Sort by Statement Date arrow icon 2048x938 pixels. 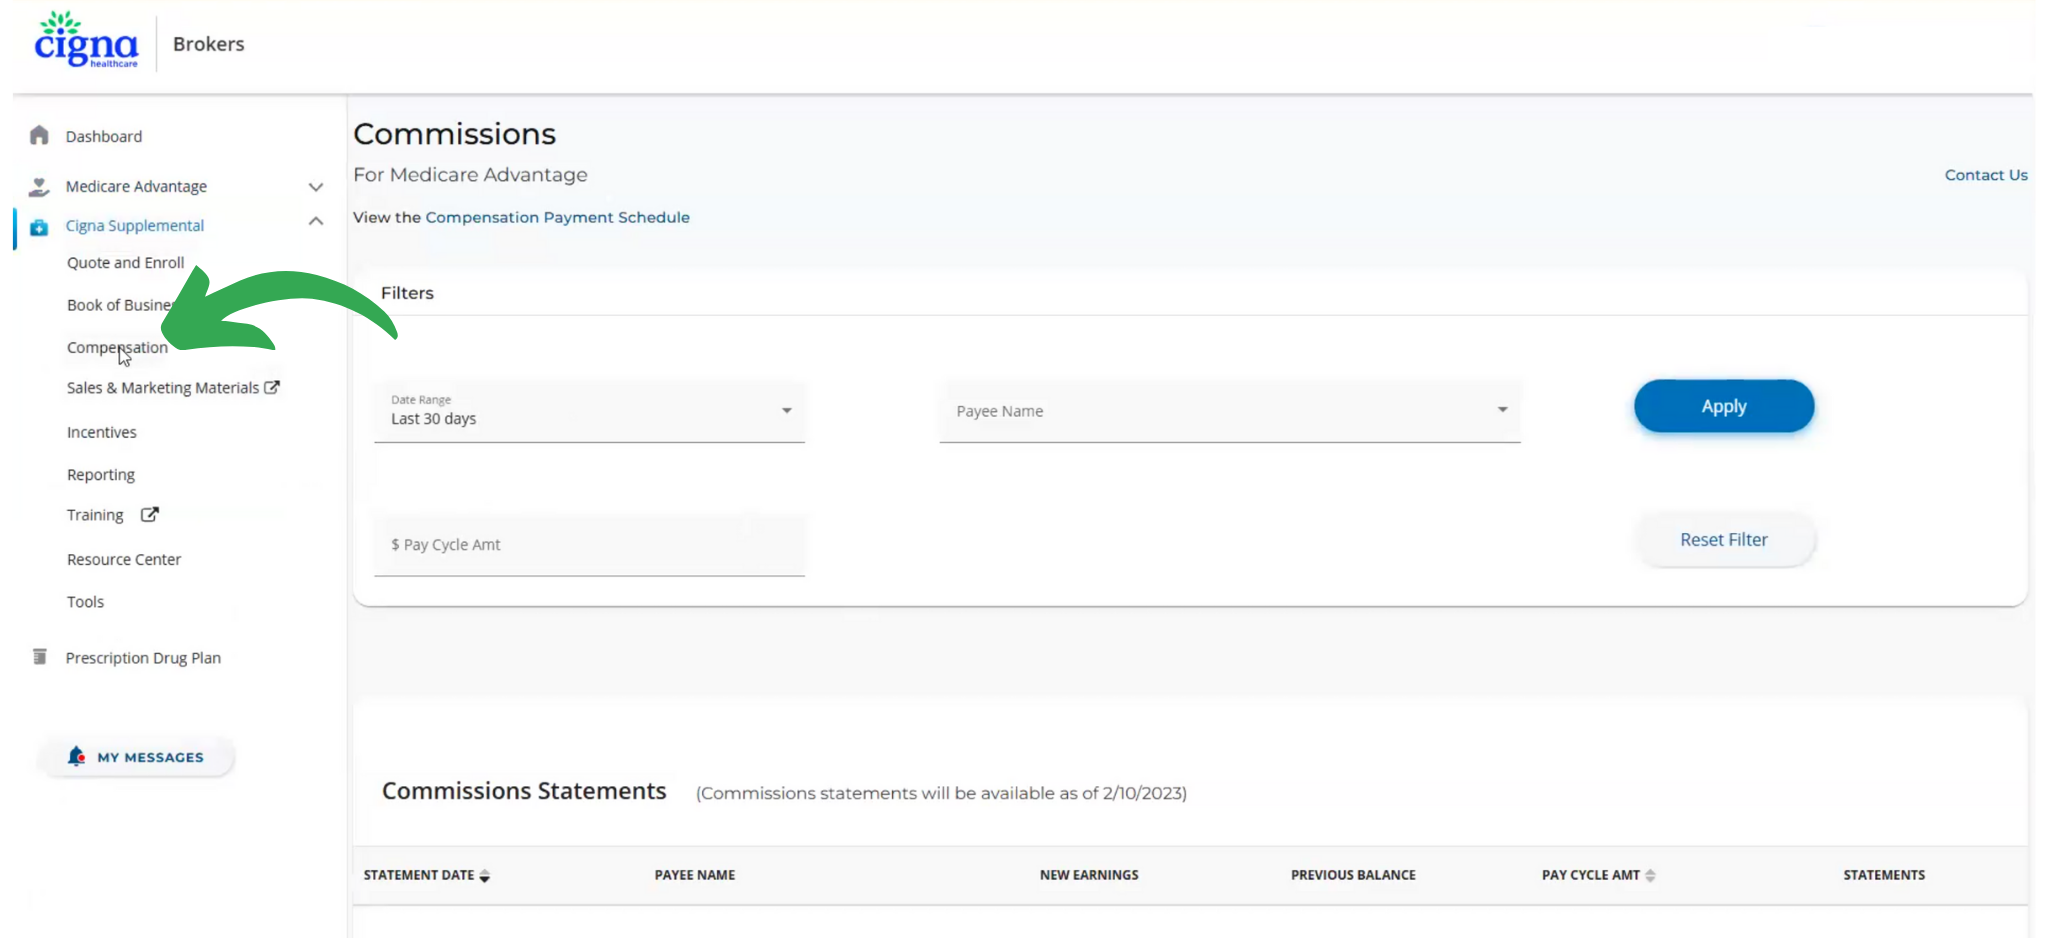[x=485, y=875]
